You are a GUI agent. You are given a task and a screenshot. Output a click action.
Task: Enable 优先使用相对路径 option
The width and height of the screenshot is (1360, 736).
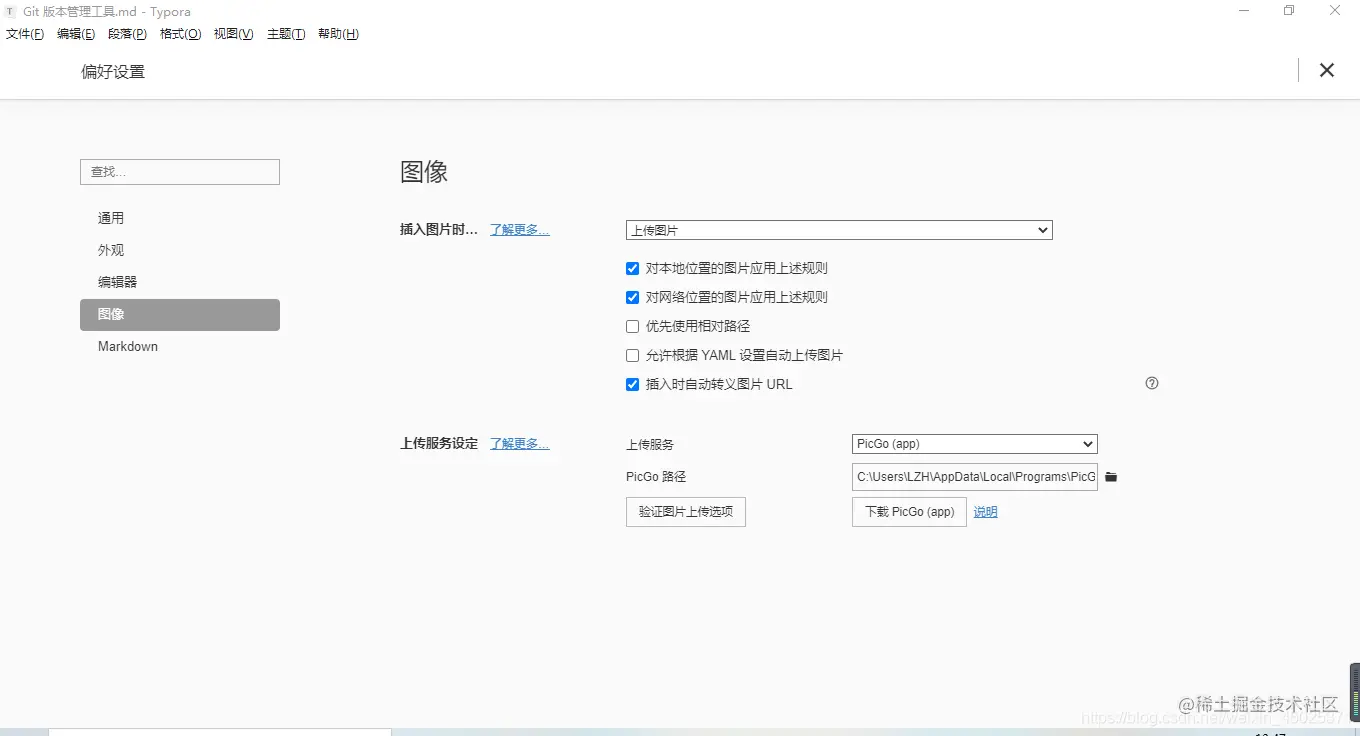632,325
